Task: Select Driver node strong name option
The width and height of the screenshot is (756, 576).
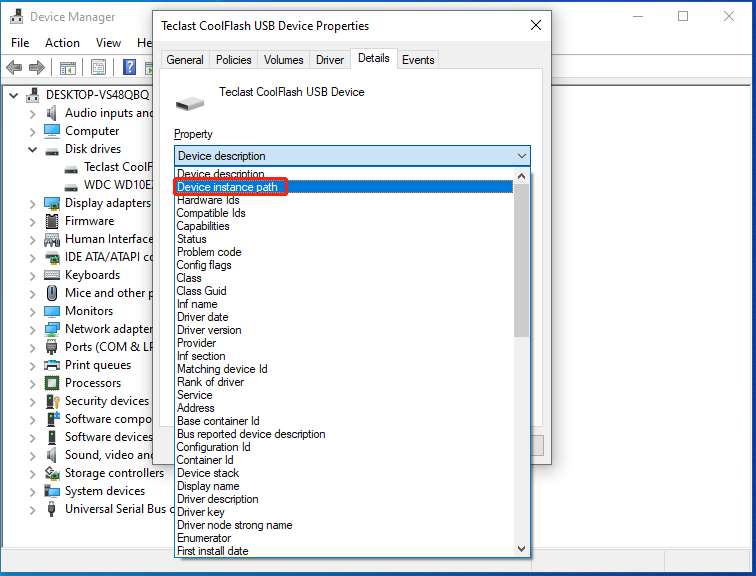Action: [343, 525]
